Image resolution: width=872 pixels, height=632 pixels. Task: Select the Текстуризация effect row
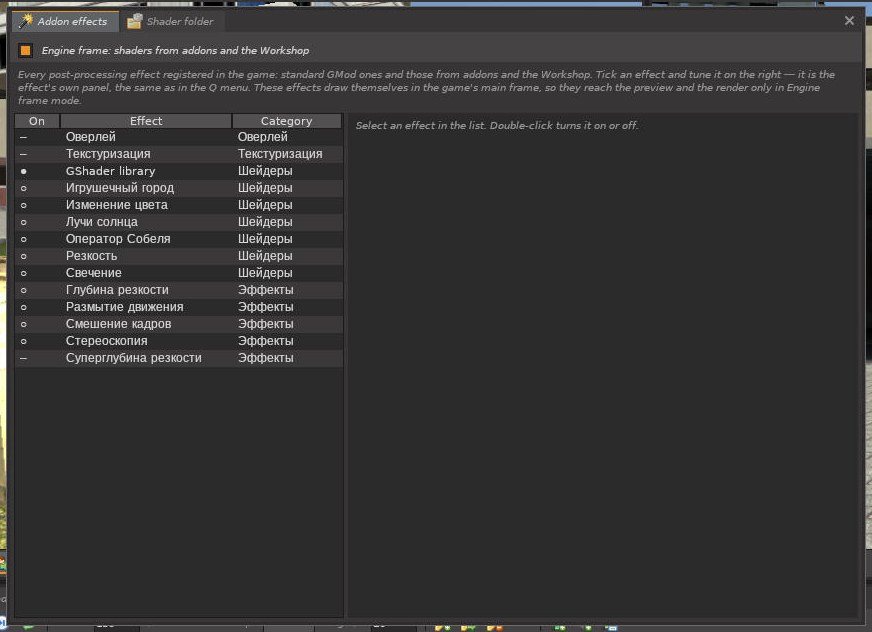coord(179,154)
